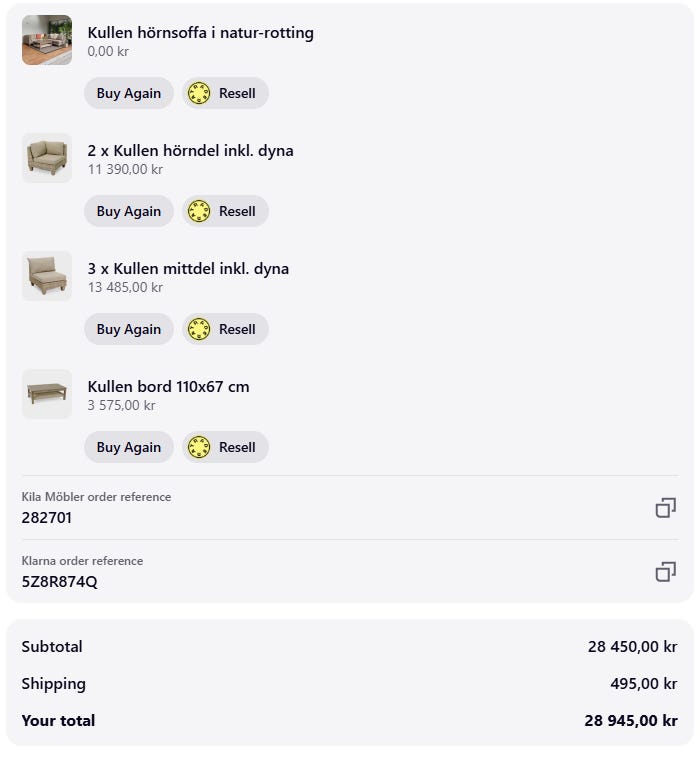Image resolution: width=700 pixels, height=757 pixels.
Task: Open the Kullen hörnsoffa product thumbnail
Action: tap(47, 40)
